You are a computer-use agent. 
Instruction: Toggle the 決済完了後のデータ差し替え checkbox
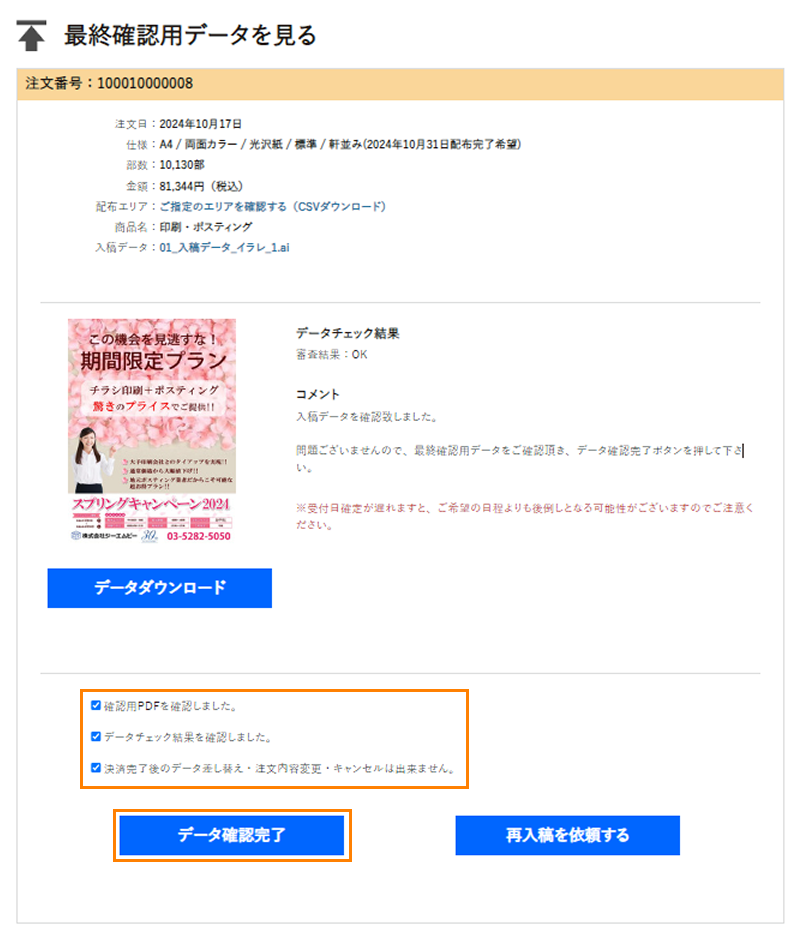coord(96,767)
